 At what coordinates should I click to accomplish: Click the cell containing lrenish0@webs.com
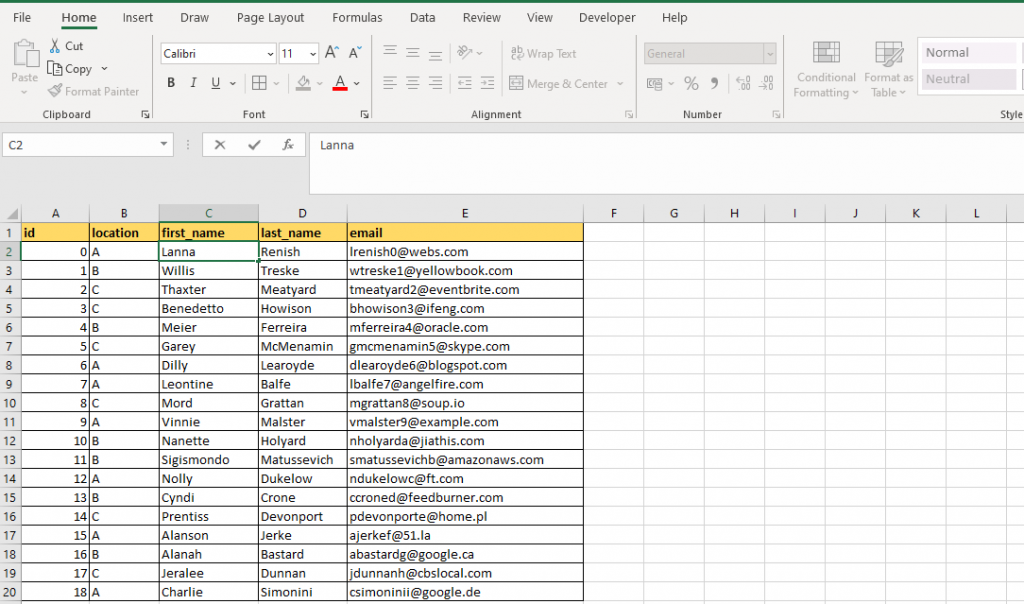465,251
